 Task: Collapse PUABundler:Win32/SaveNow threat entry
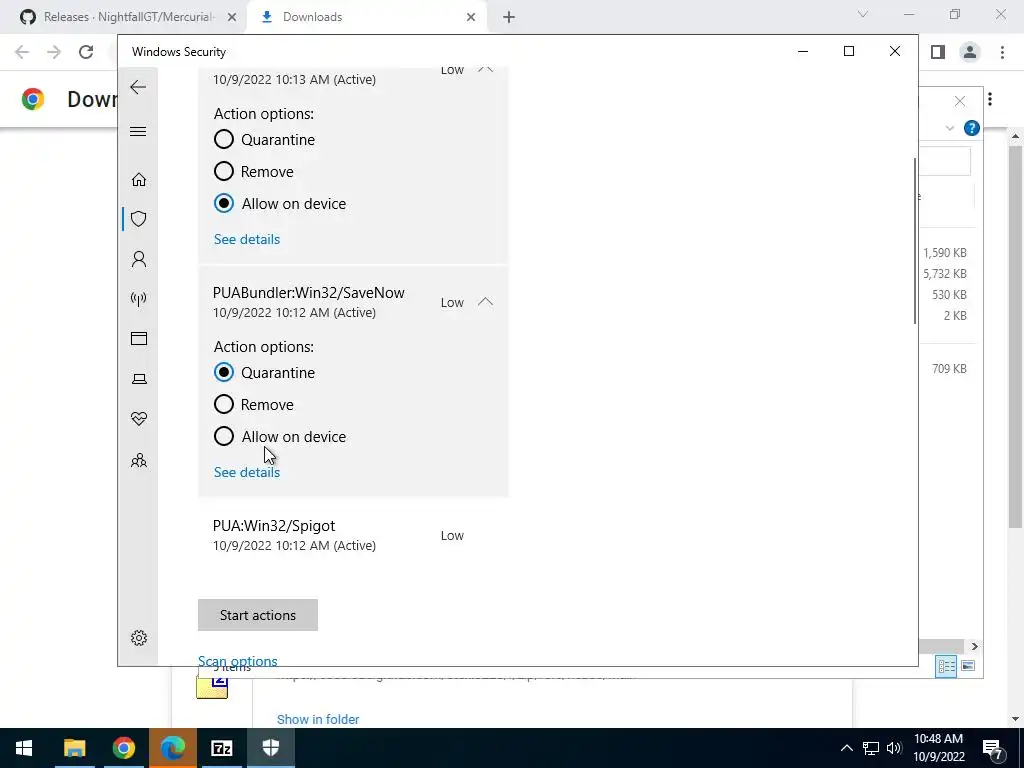485,302
